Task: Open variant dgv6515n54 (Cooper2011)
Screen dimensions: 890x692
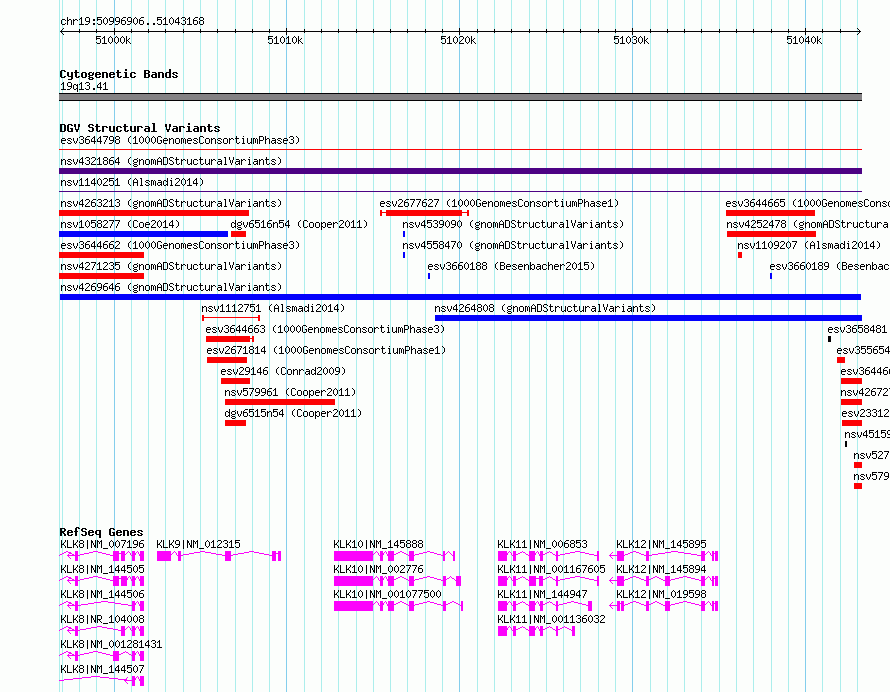Action: 293,413
